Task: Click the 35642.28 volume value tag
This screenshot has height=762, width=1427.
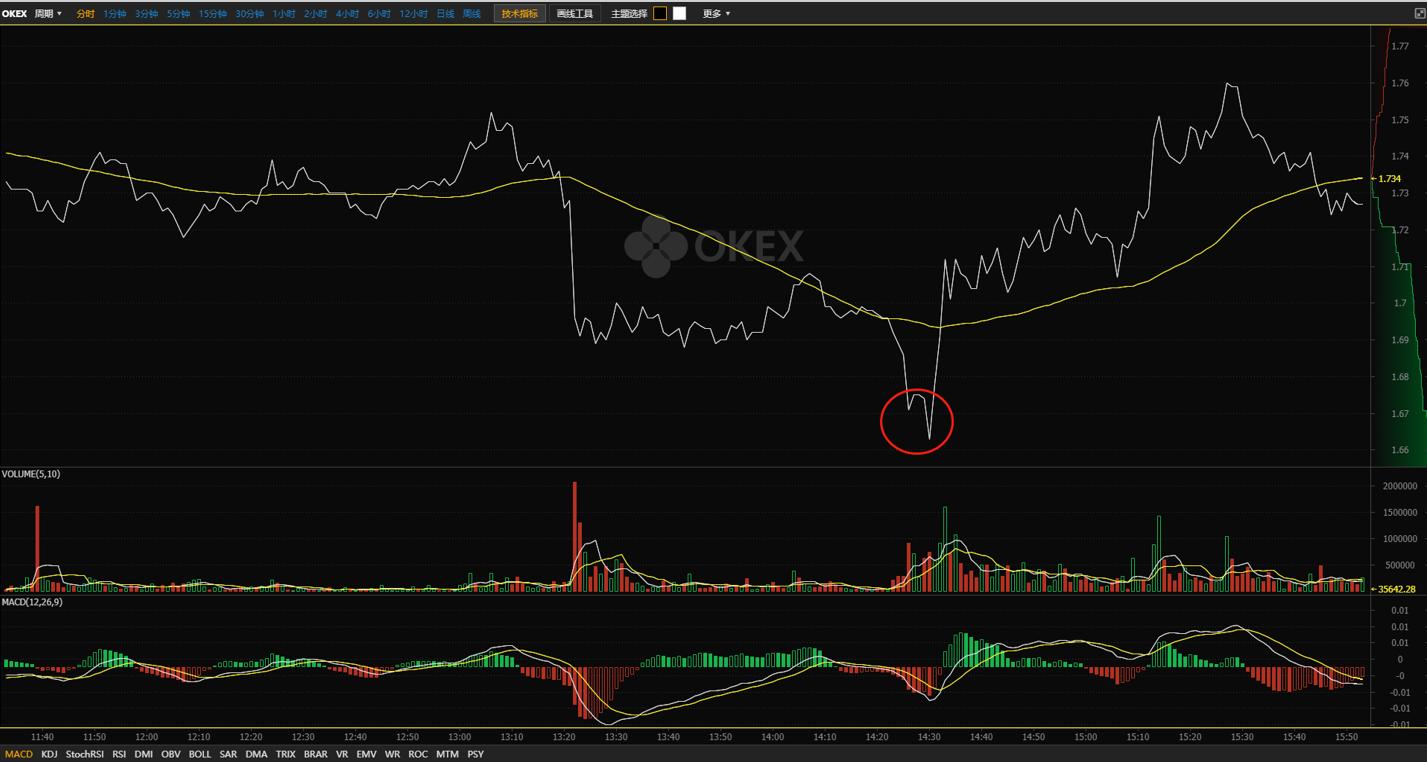Action: tap(1392, 590)
